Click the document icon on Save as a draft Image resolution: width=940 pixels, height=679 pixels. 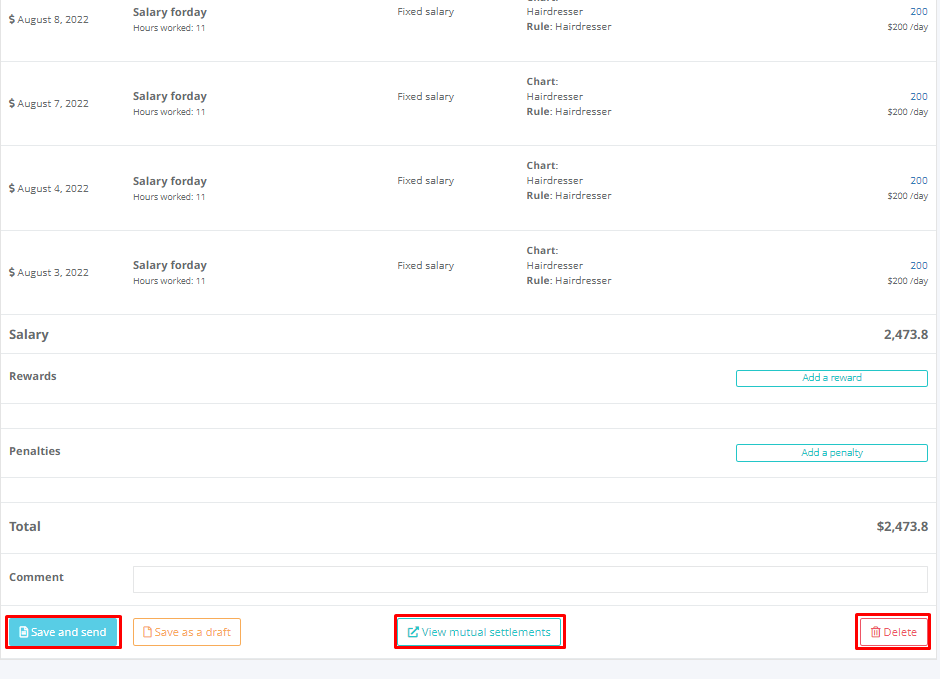click(x=147, y=632)
